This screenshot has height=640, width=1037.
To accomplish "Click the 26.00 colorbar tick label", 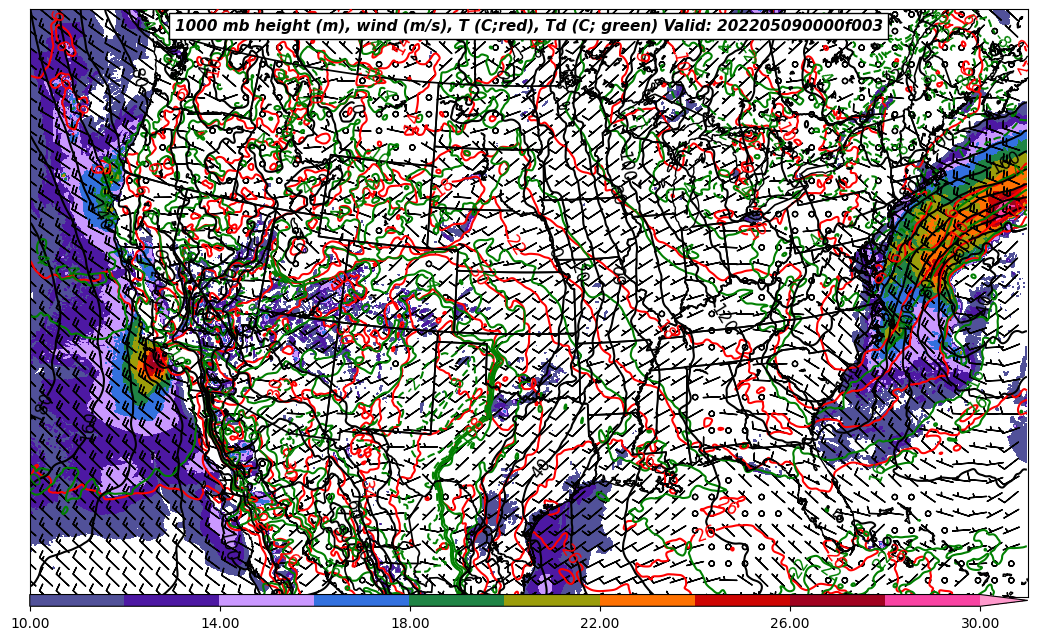I will [x=790, y=624].
